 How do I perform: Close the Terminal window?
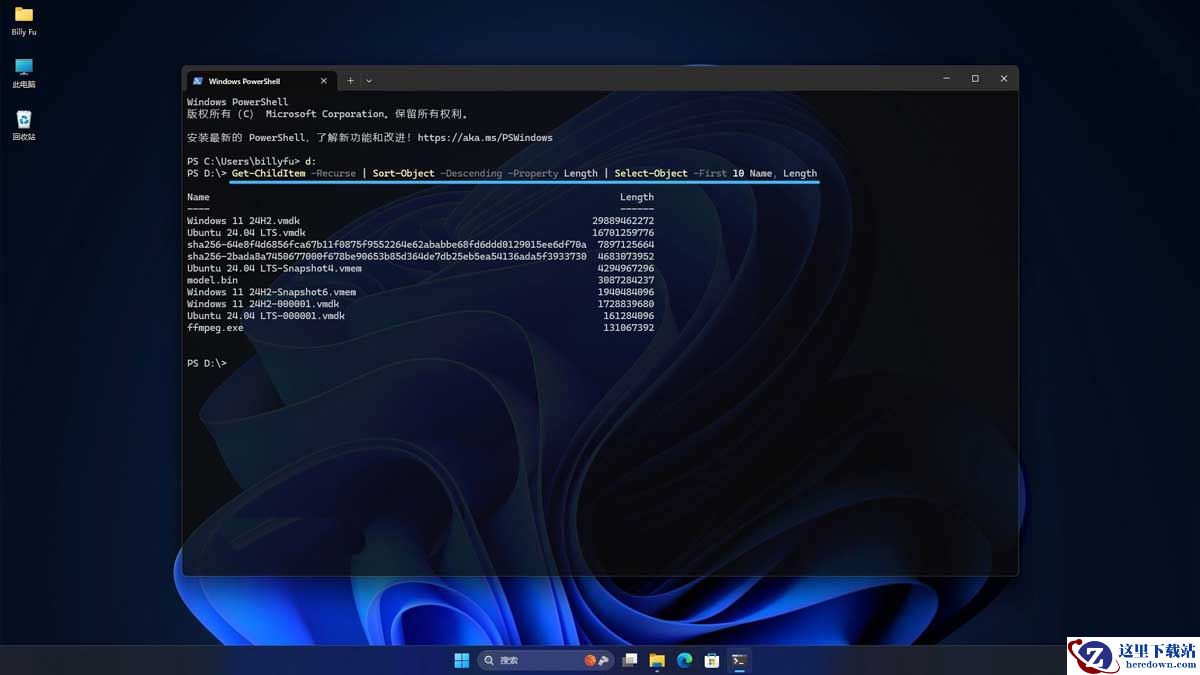click(1004, 79)
